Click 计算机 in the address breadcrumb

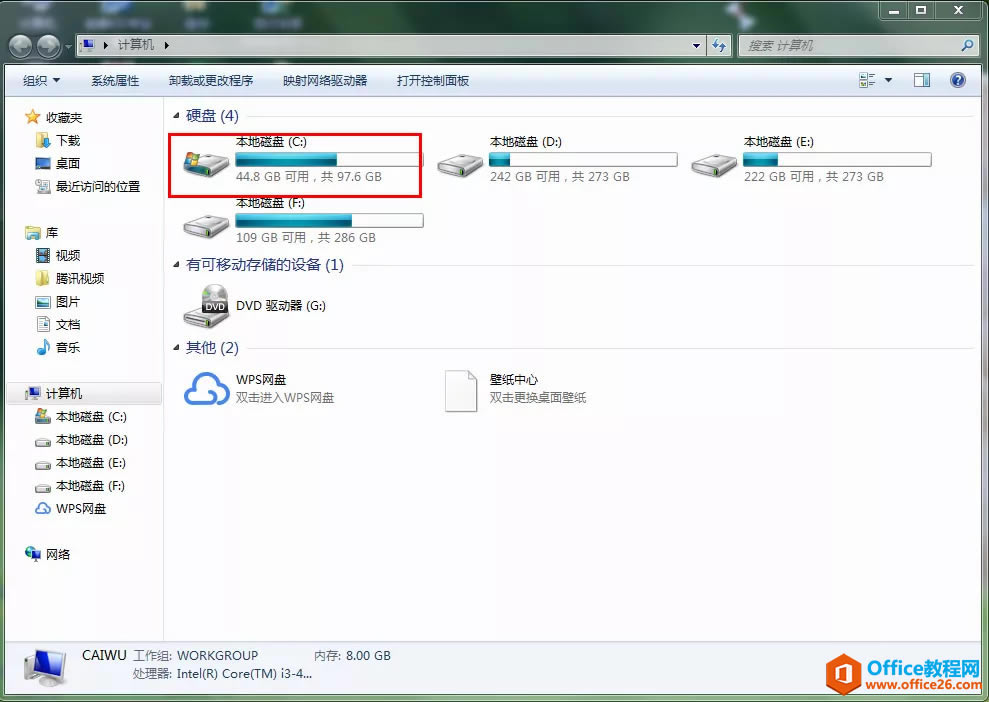(x=136, y=45)
